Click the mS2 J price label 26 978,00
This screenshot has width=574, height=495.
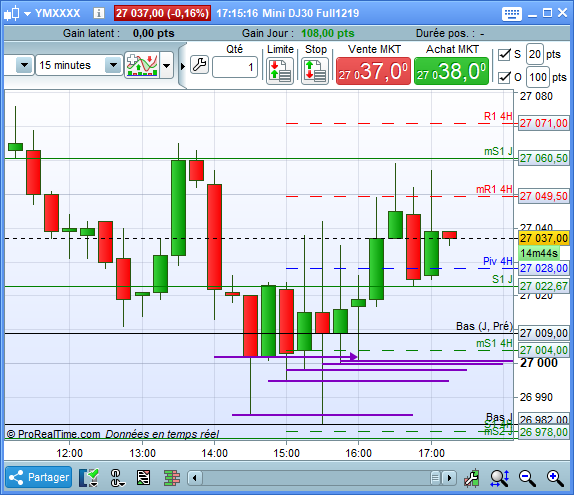(x=544, y=432)
